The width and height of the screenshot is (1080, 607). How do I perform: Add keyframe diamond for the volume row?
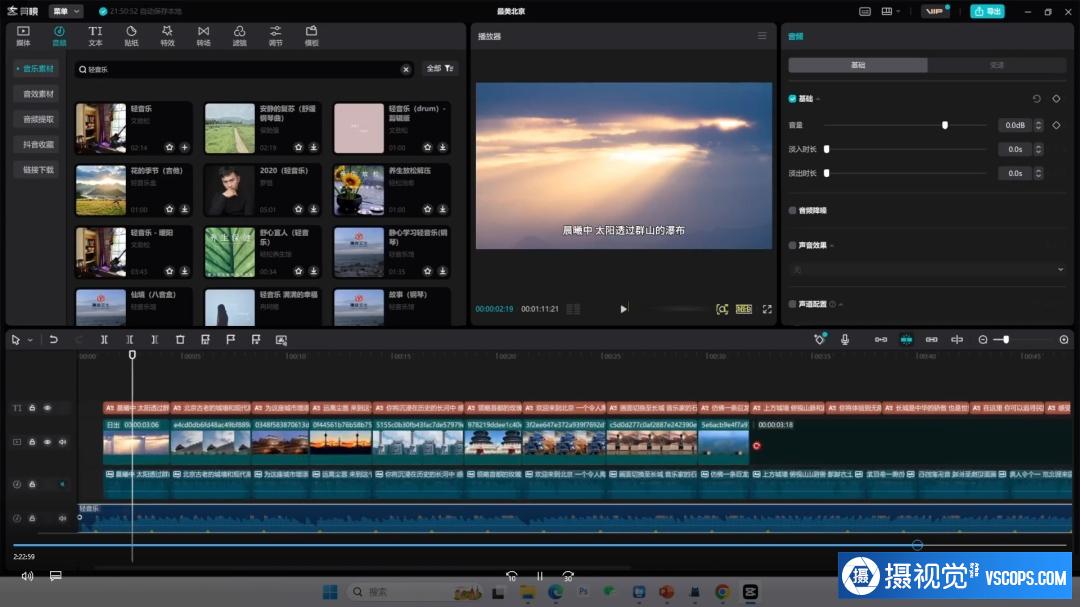pos(1057,125)
